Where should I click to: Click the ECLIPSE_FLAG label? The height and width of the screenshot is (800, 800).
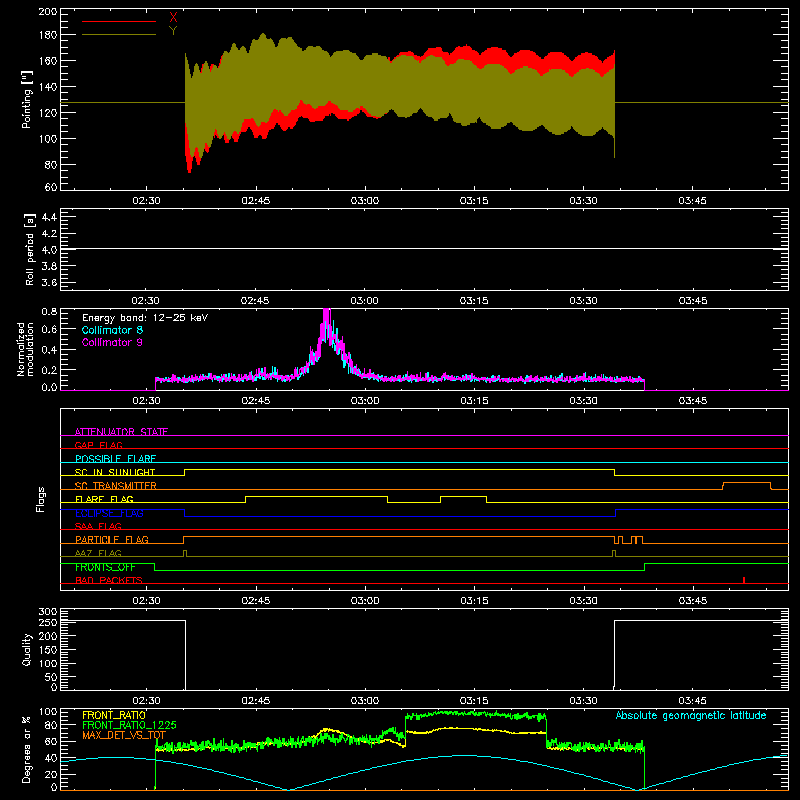pyautogui.click(x=109, y=513)
